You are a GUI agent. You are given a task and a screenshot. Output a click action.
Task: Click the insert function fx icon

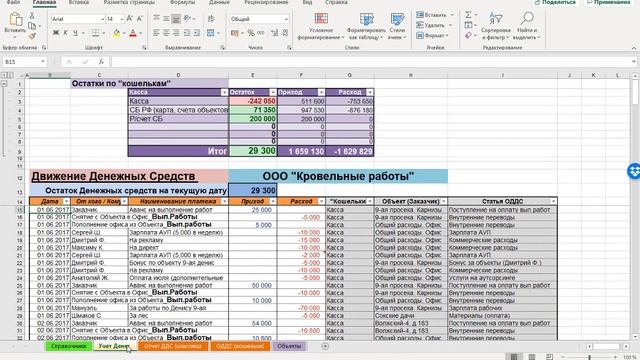point(101,62)
